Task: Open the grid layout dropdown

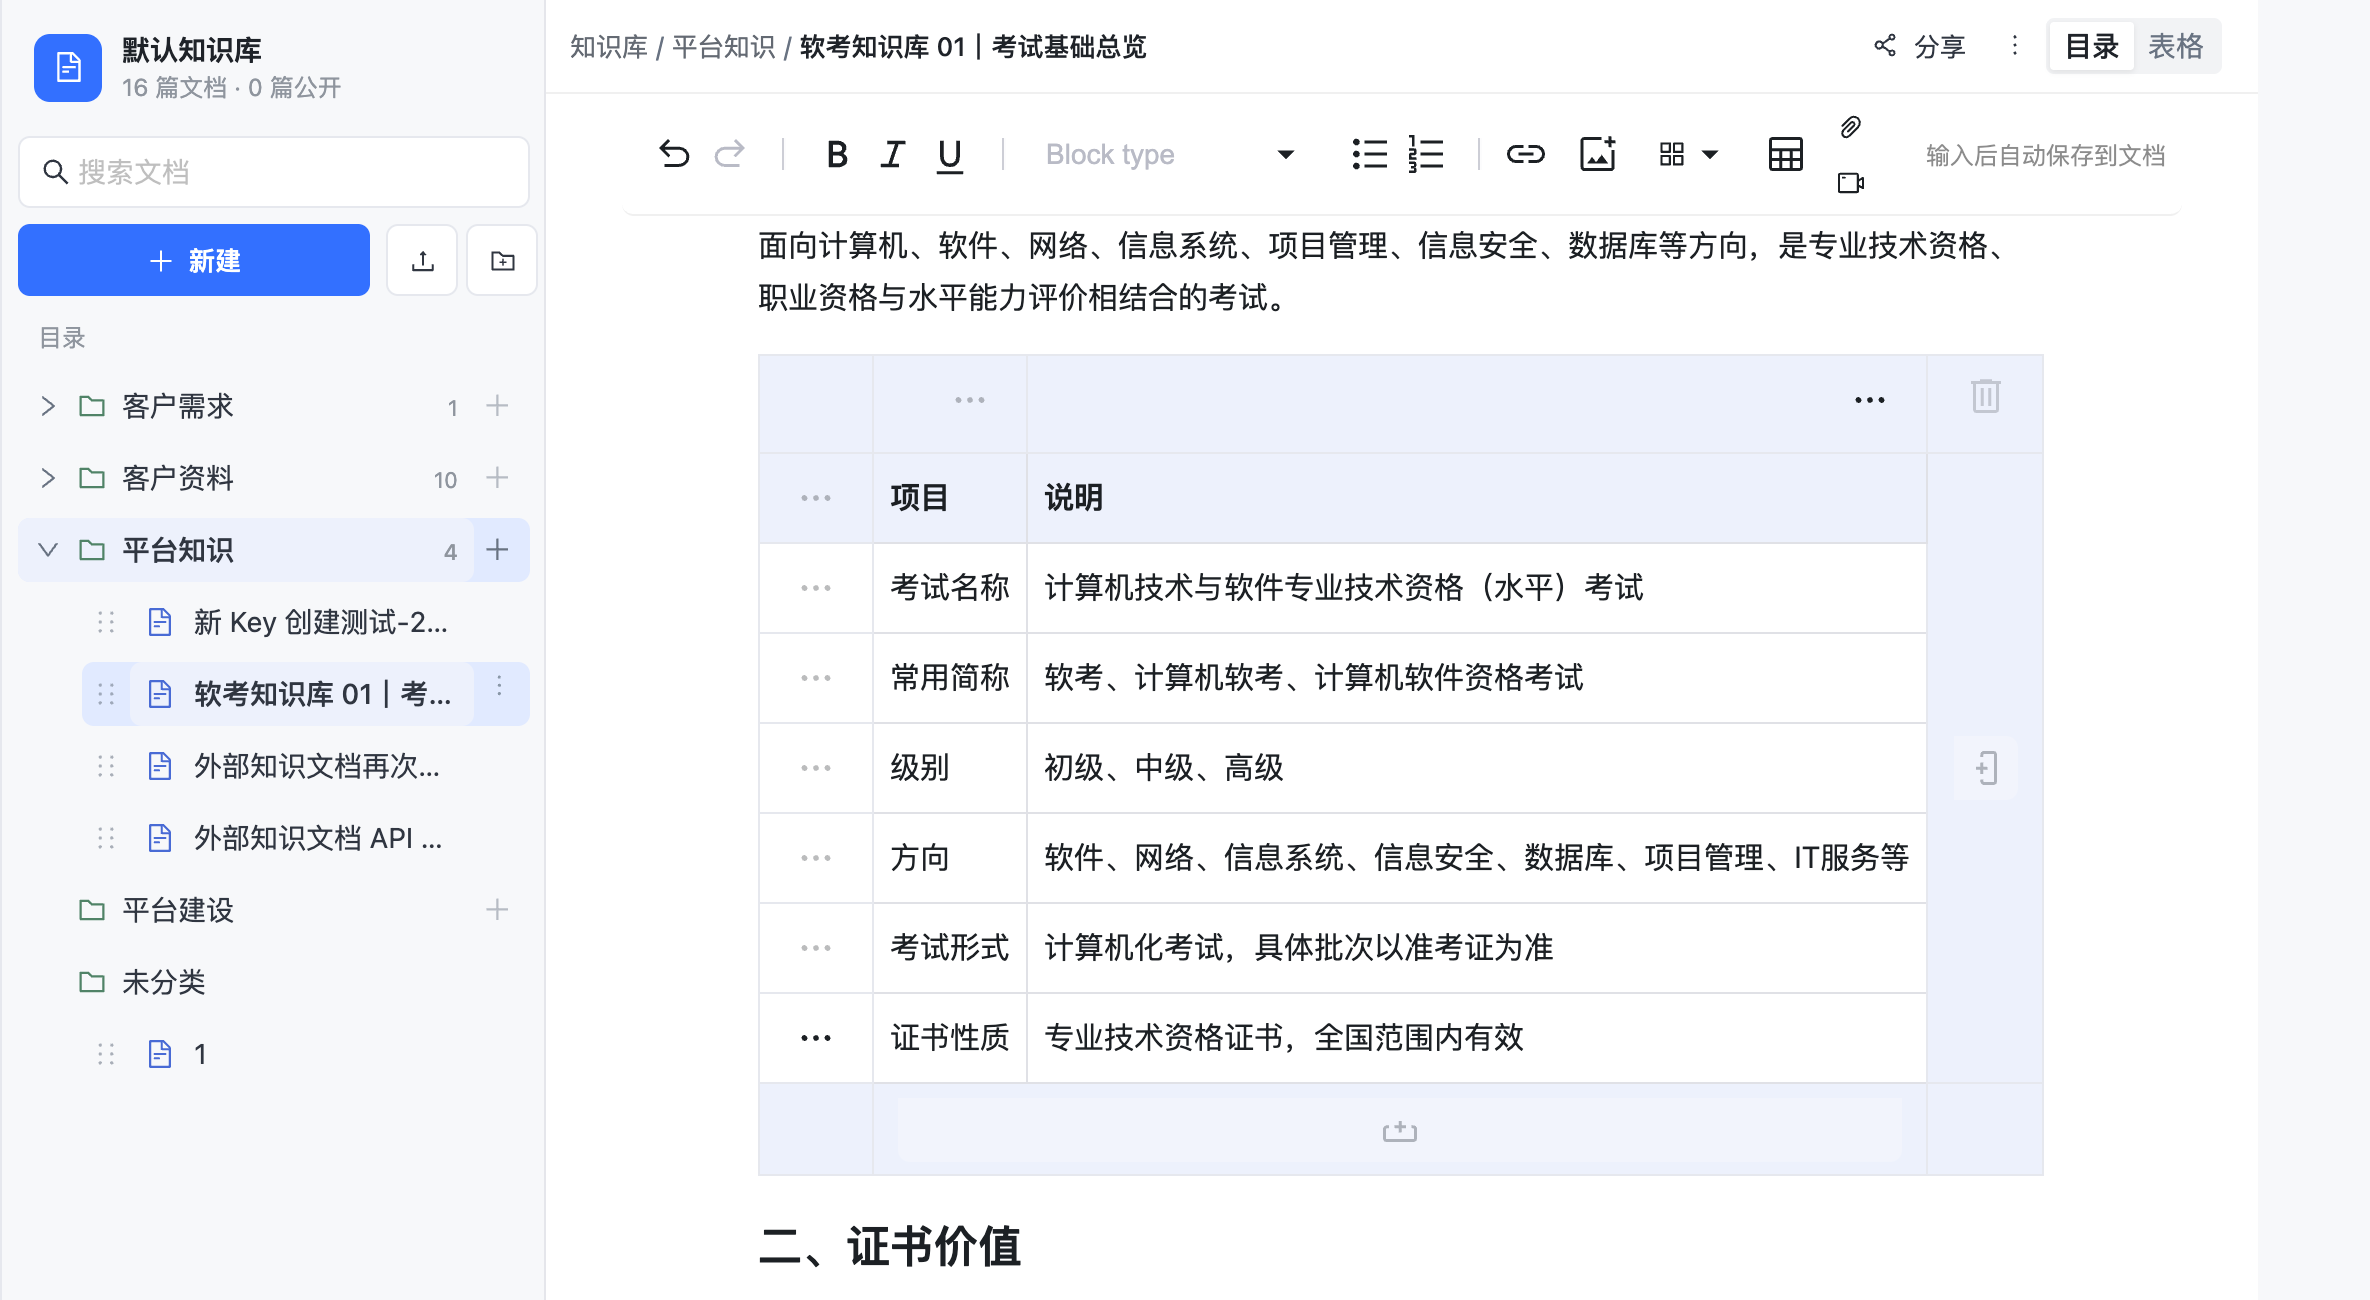Action: click(1688, 154)
